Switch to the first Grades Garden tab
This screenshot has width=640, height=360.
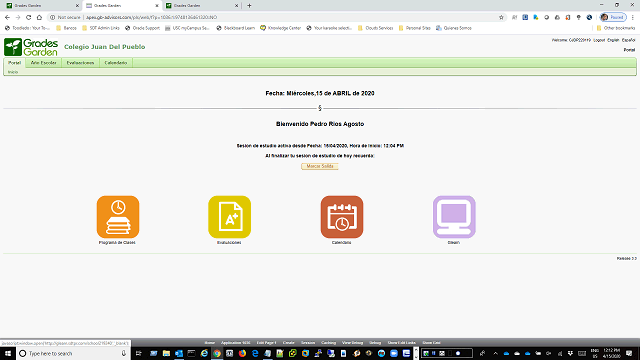pyautogui.click(x=41, y=6)
